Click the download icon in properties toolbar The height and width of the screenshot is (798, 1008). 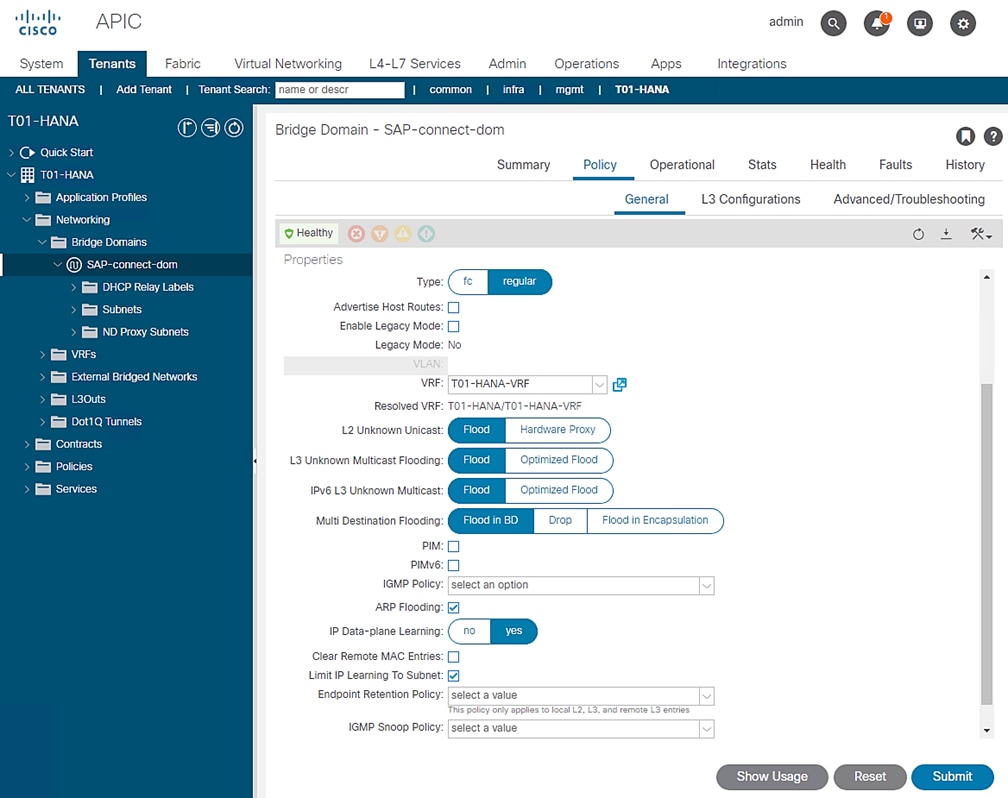point(946,234)
